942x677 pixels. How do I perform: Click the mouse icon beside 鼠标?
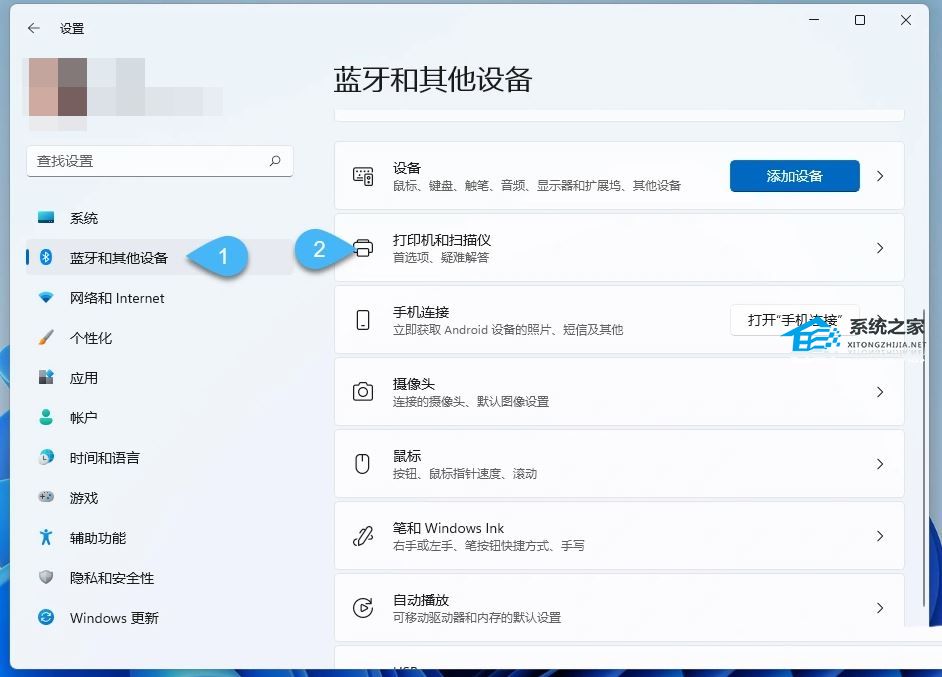tap(363, 464)
